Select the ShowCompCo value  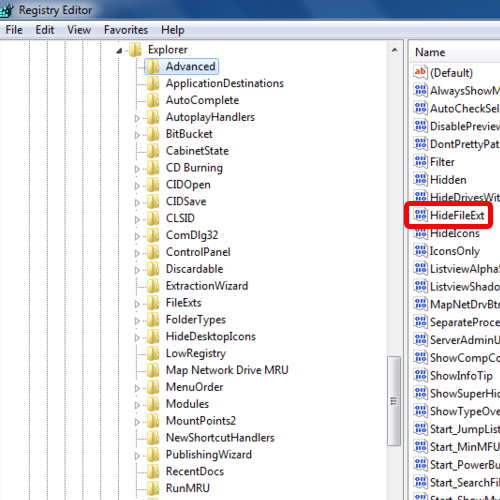(465, 358)
